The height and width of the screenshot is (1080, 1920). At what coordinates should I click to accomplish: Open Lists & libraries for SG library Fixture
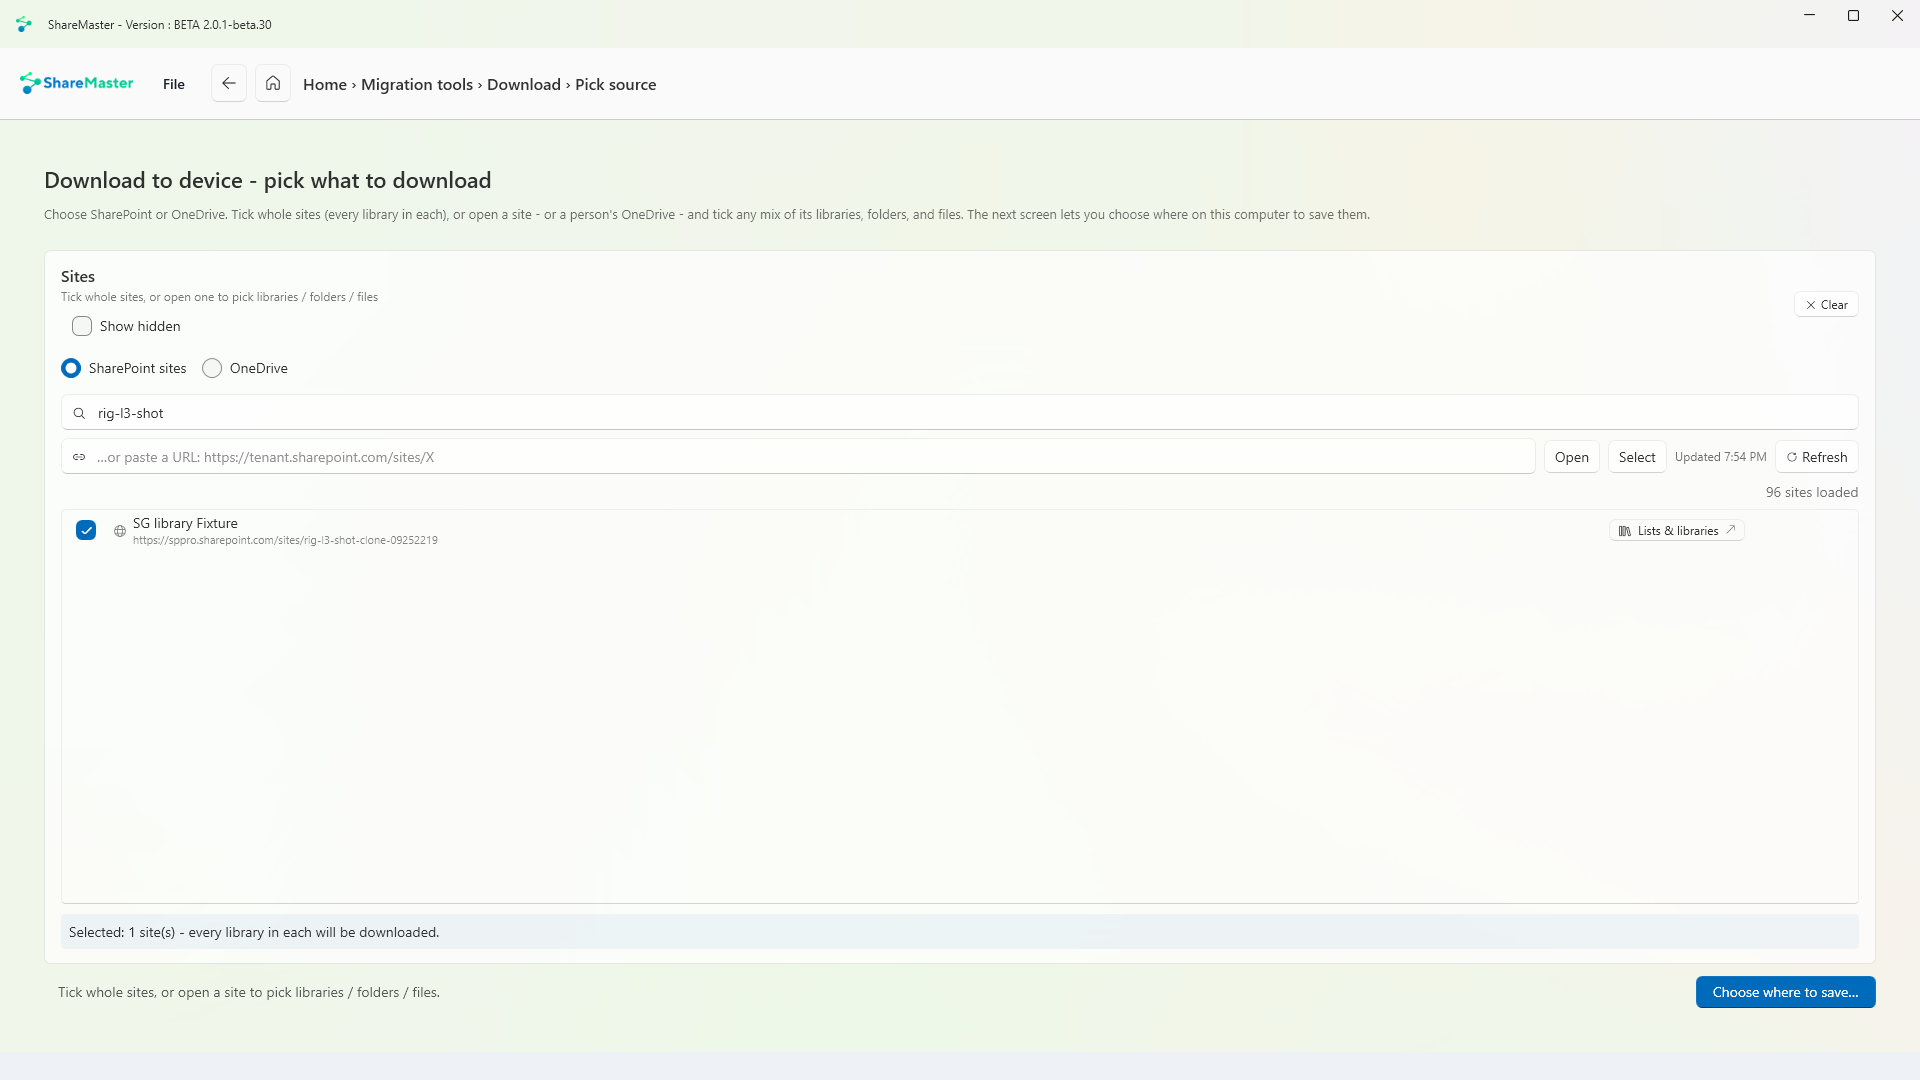pos(1677,531)
